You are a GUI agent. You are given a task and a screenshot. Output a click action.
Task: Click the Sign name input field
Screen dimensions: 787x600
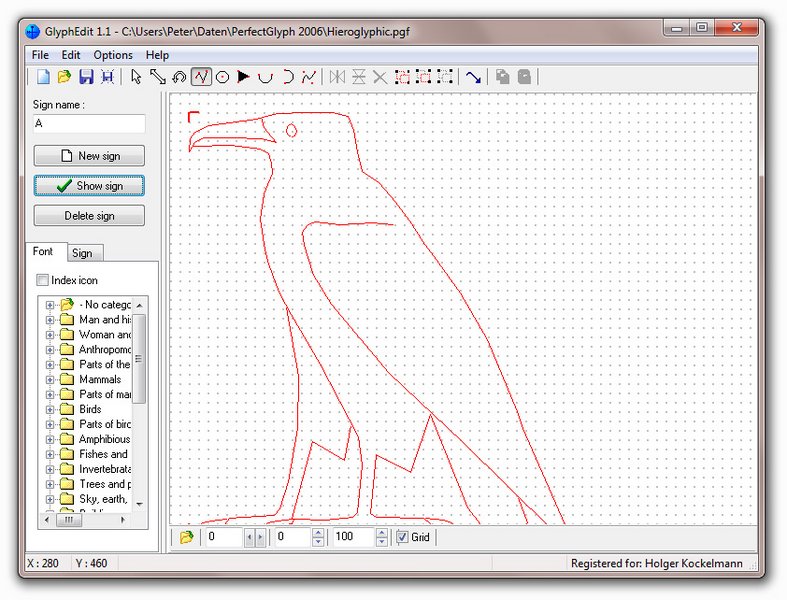click(x=89, y=124)
